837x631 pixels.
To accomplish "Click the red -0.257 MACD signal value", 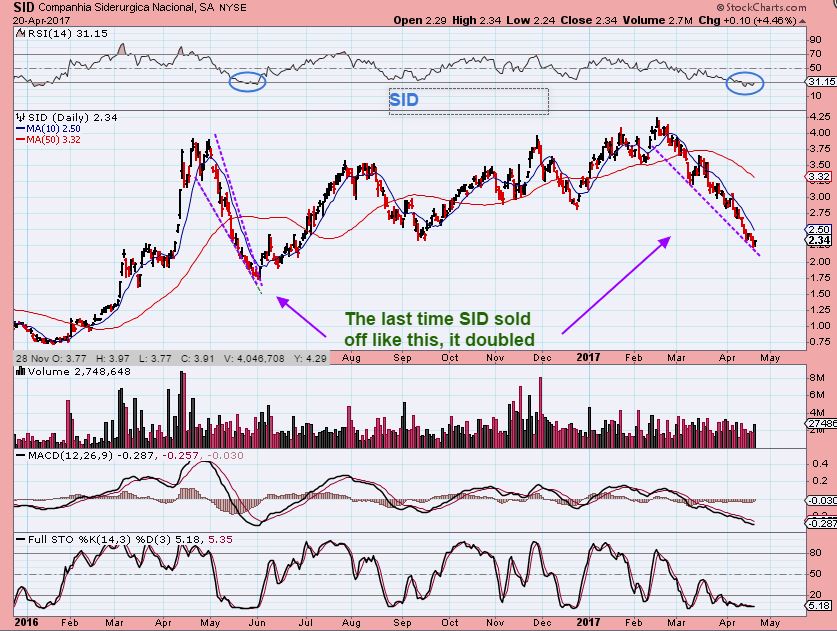I will click(x=181, y=455).
